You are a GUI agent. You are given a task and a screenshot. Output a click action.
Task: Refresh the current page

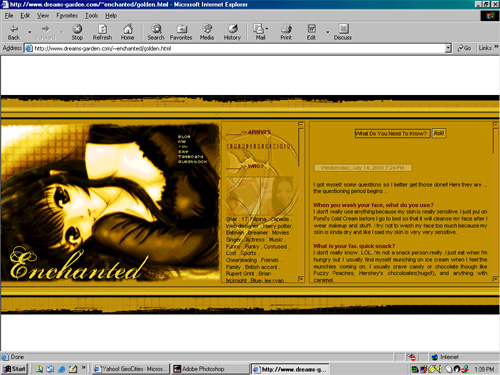click(102, 29)
